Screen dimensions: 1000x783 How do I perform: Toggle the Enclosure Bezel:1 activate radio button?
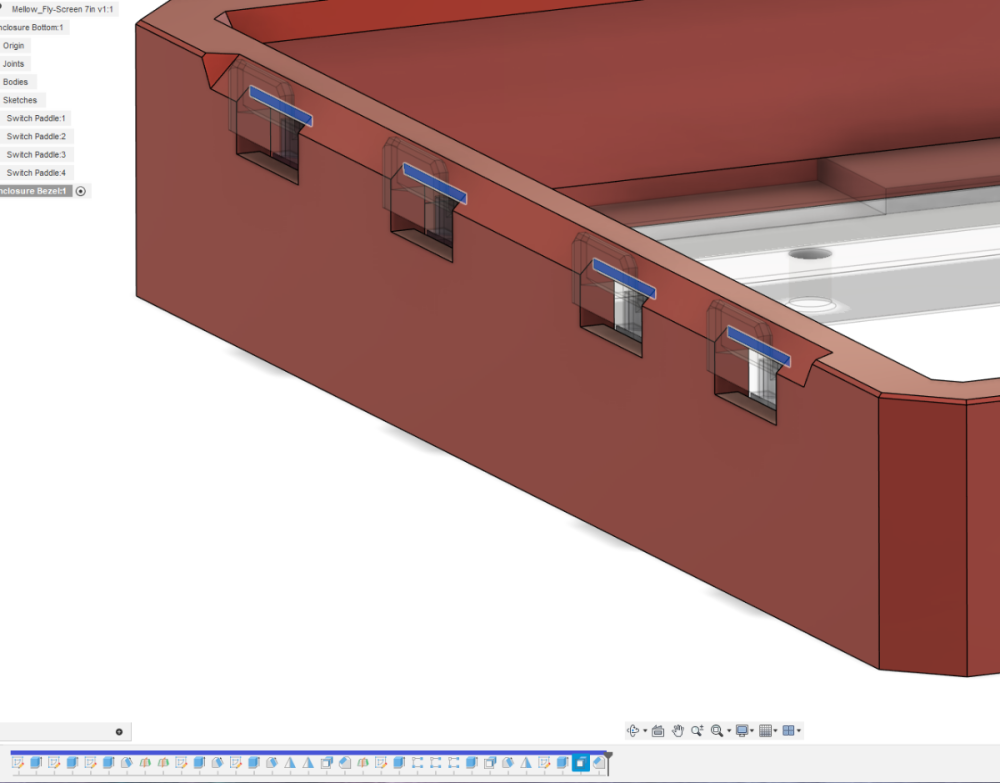coord(81,191)
